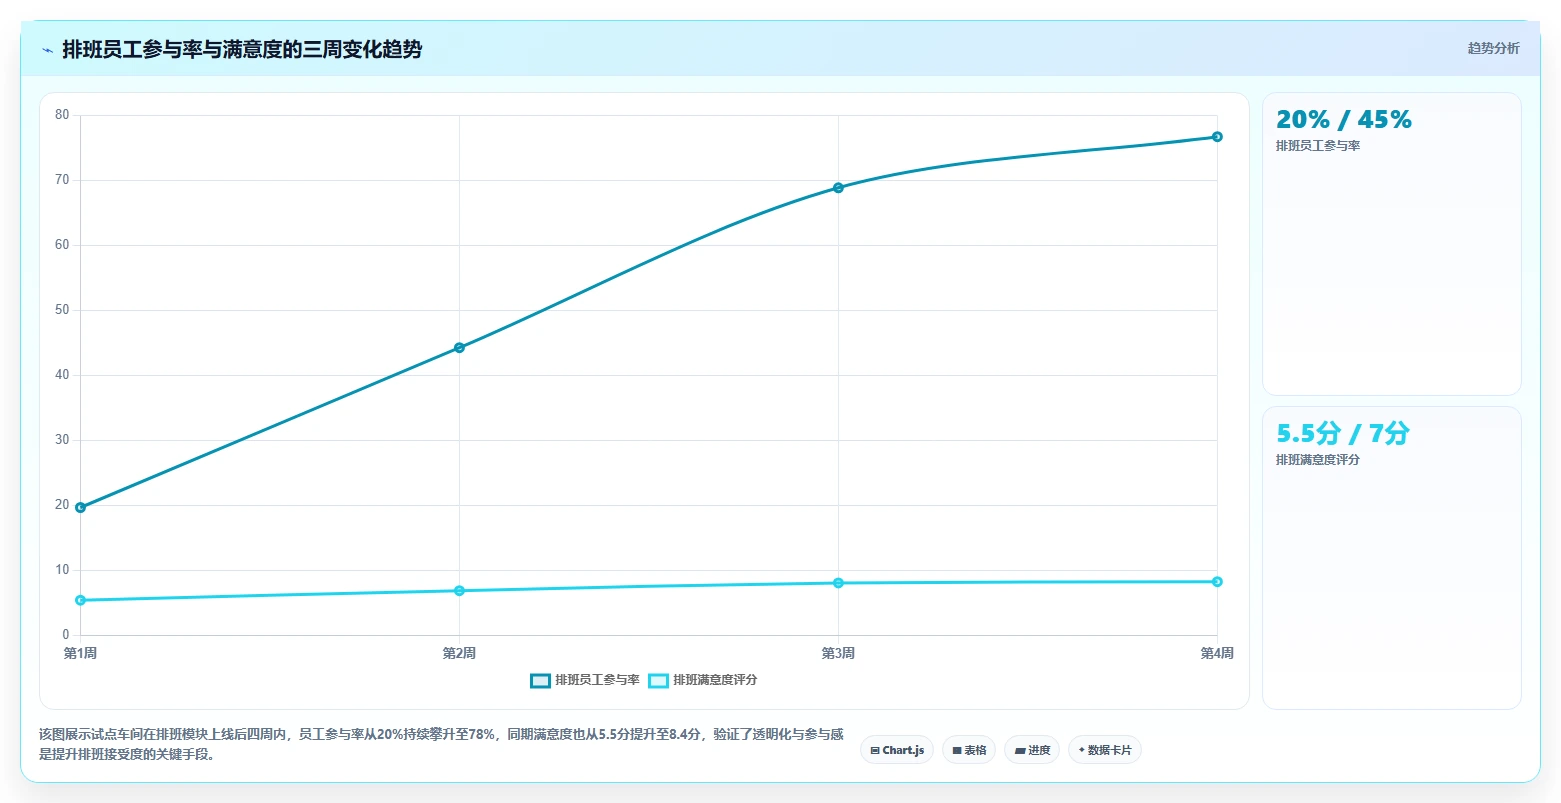Click the 第4周 x-axis label
Screen dimensions: 1561x803
[1217, 653]
